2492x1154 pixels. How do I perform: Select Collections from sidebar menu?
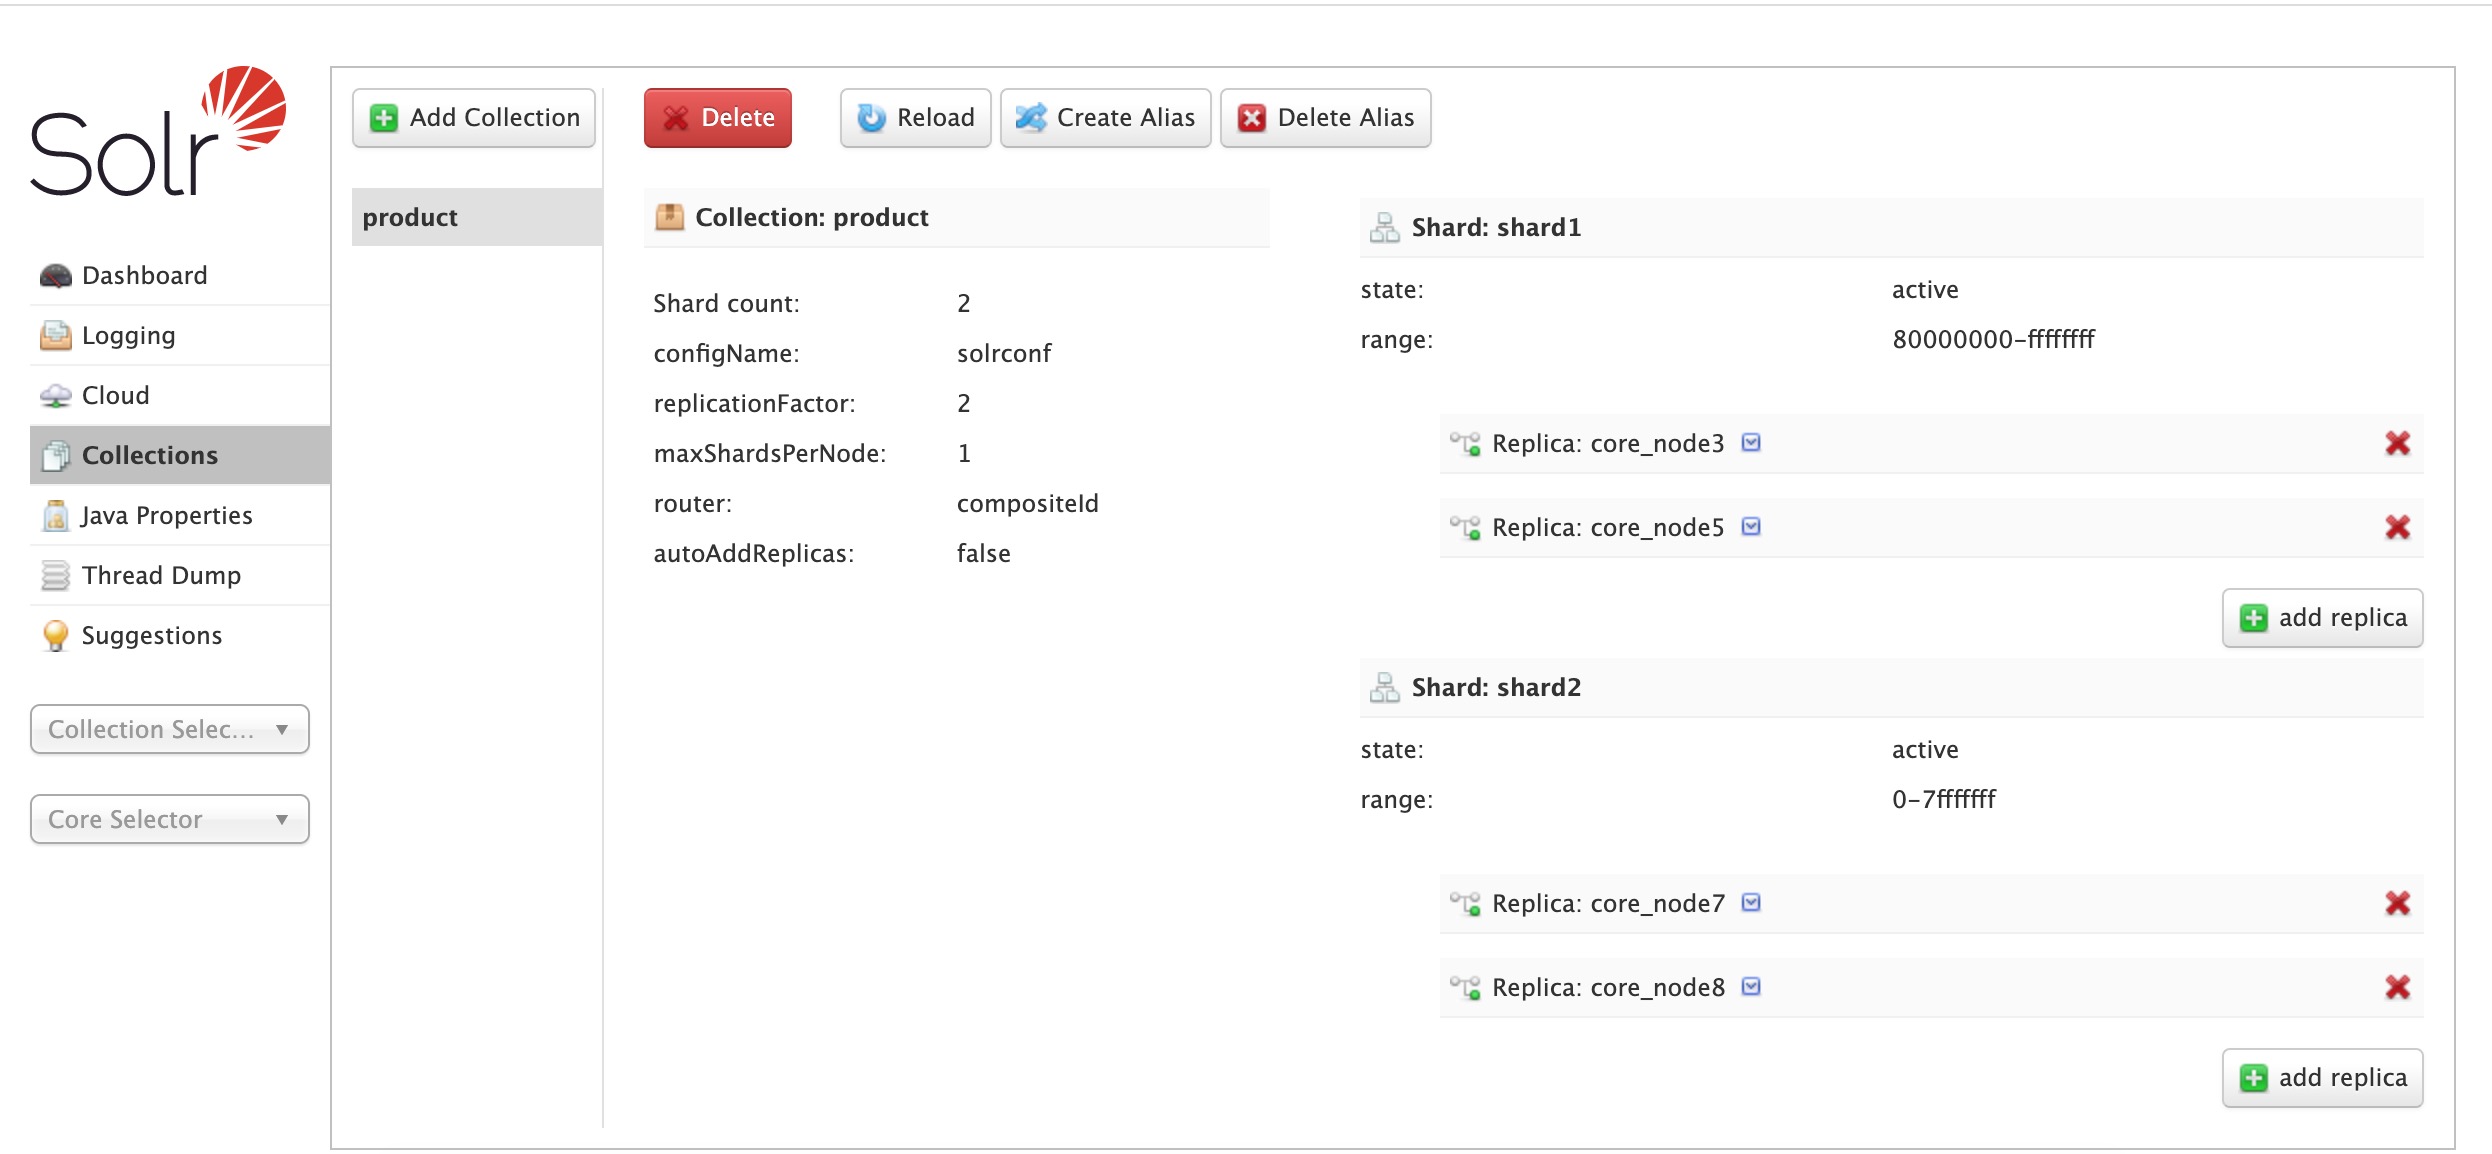[x=149, y=455]
